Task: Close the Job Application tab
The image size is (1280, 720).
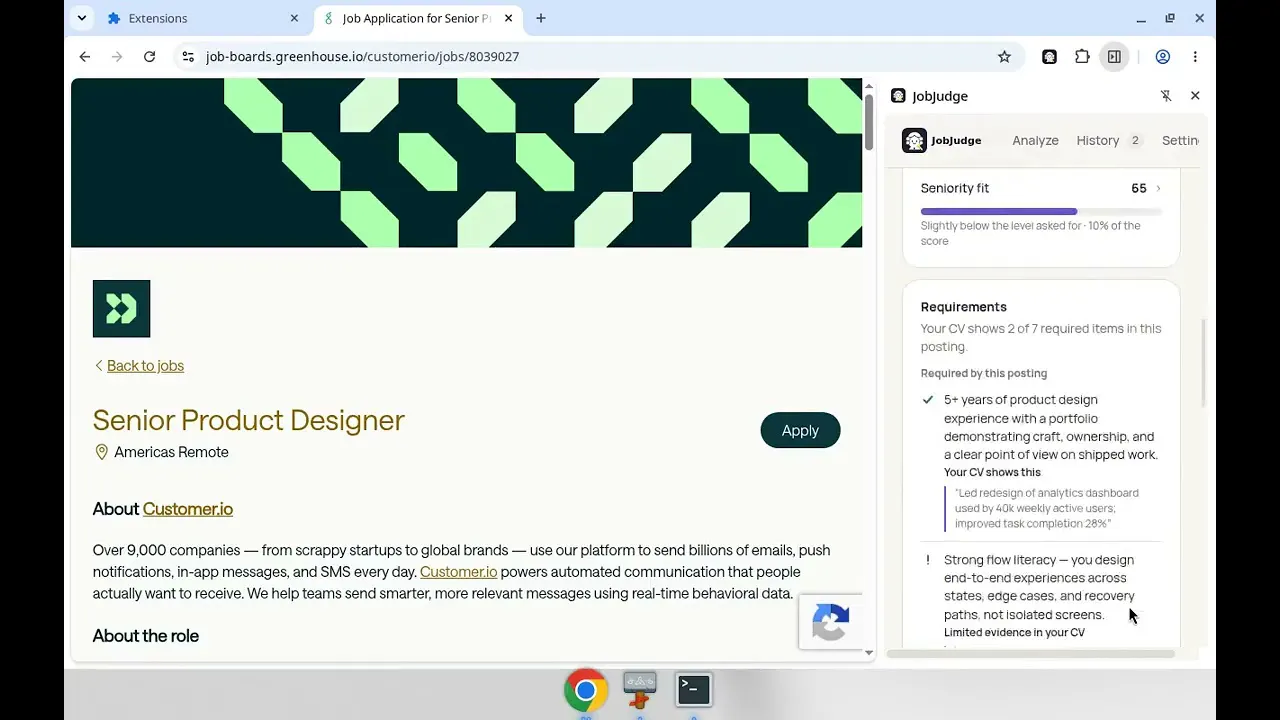Action: [x=508, y=18]
